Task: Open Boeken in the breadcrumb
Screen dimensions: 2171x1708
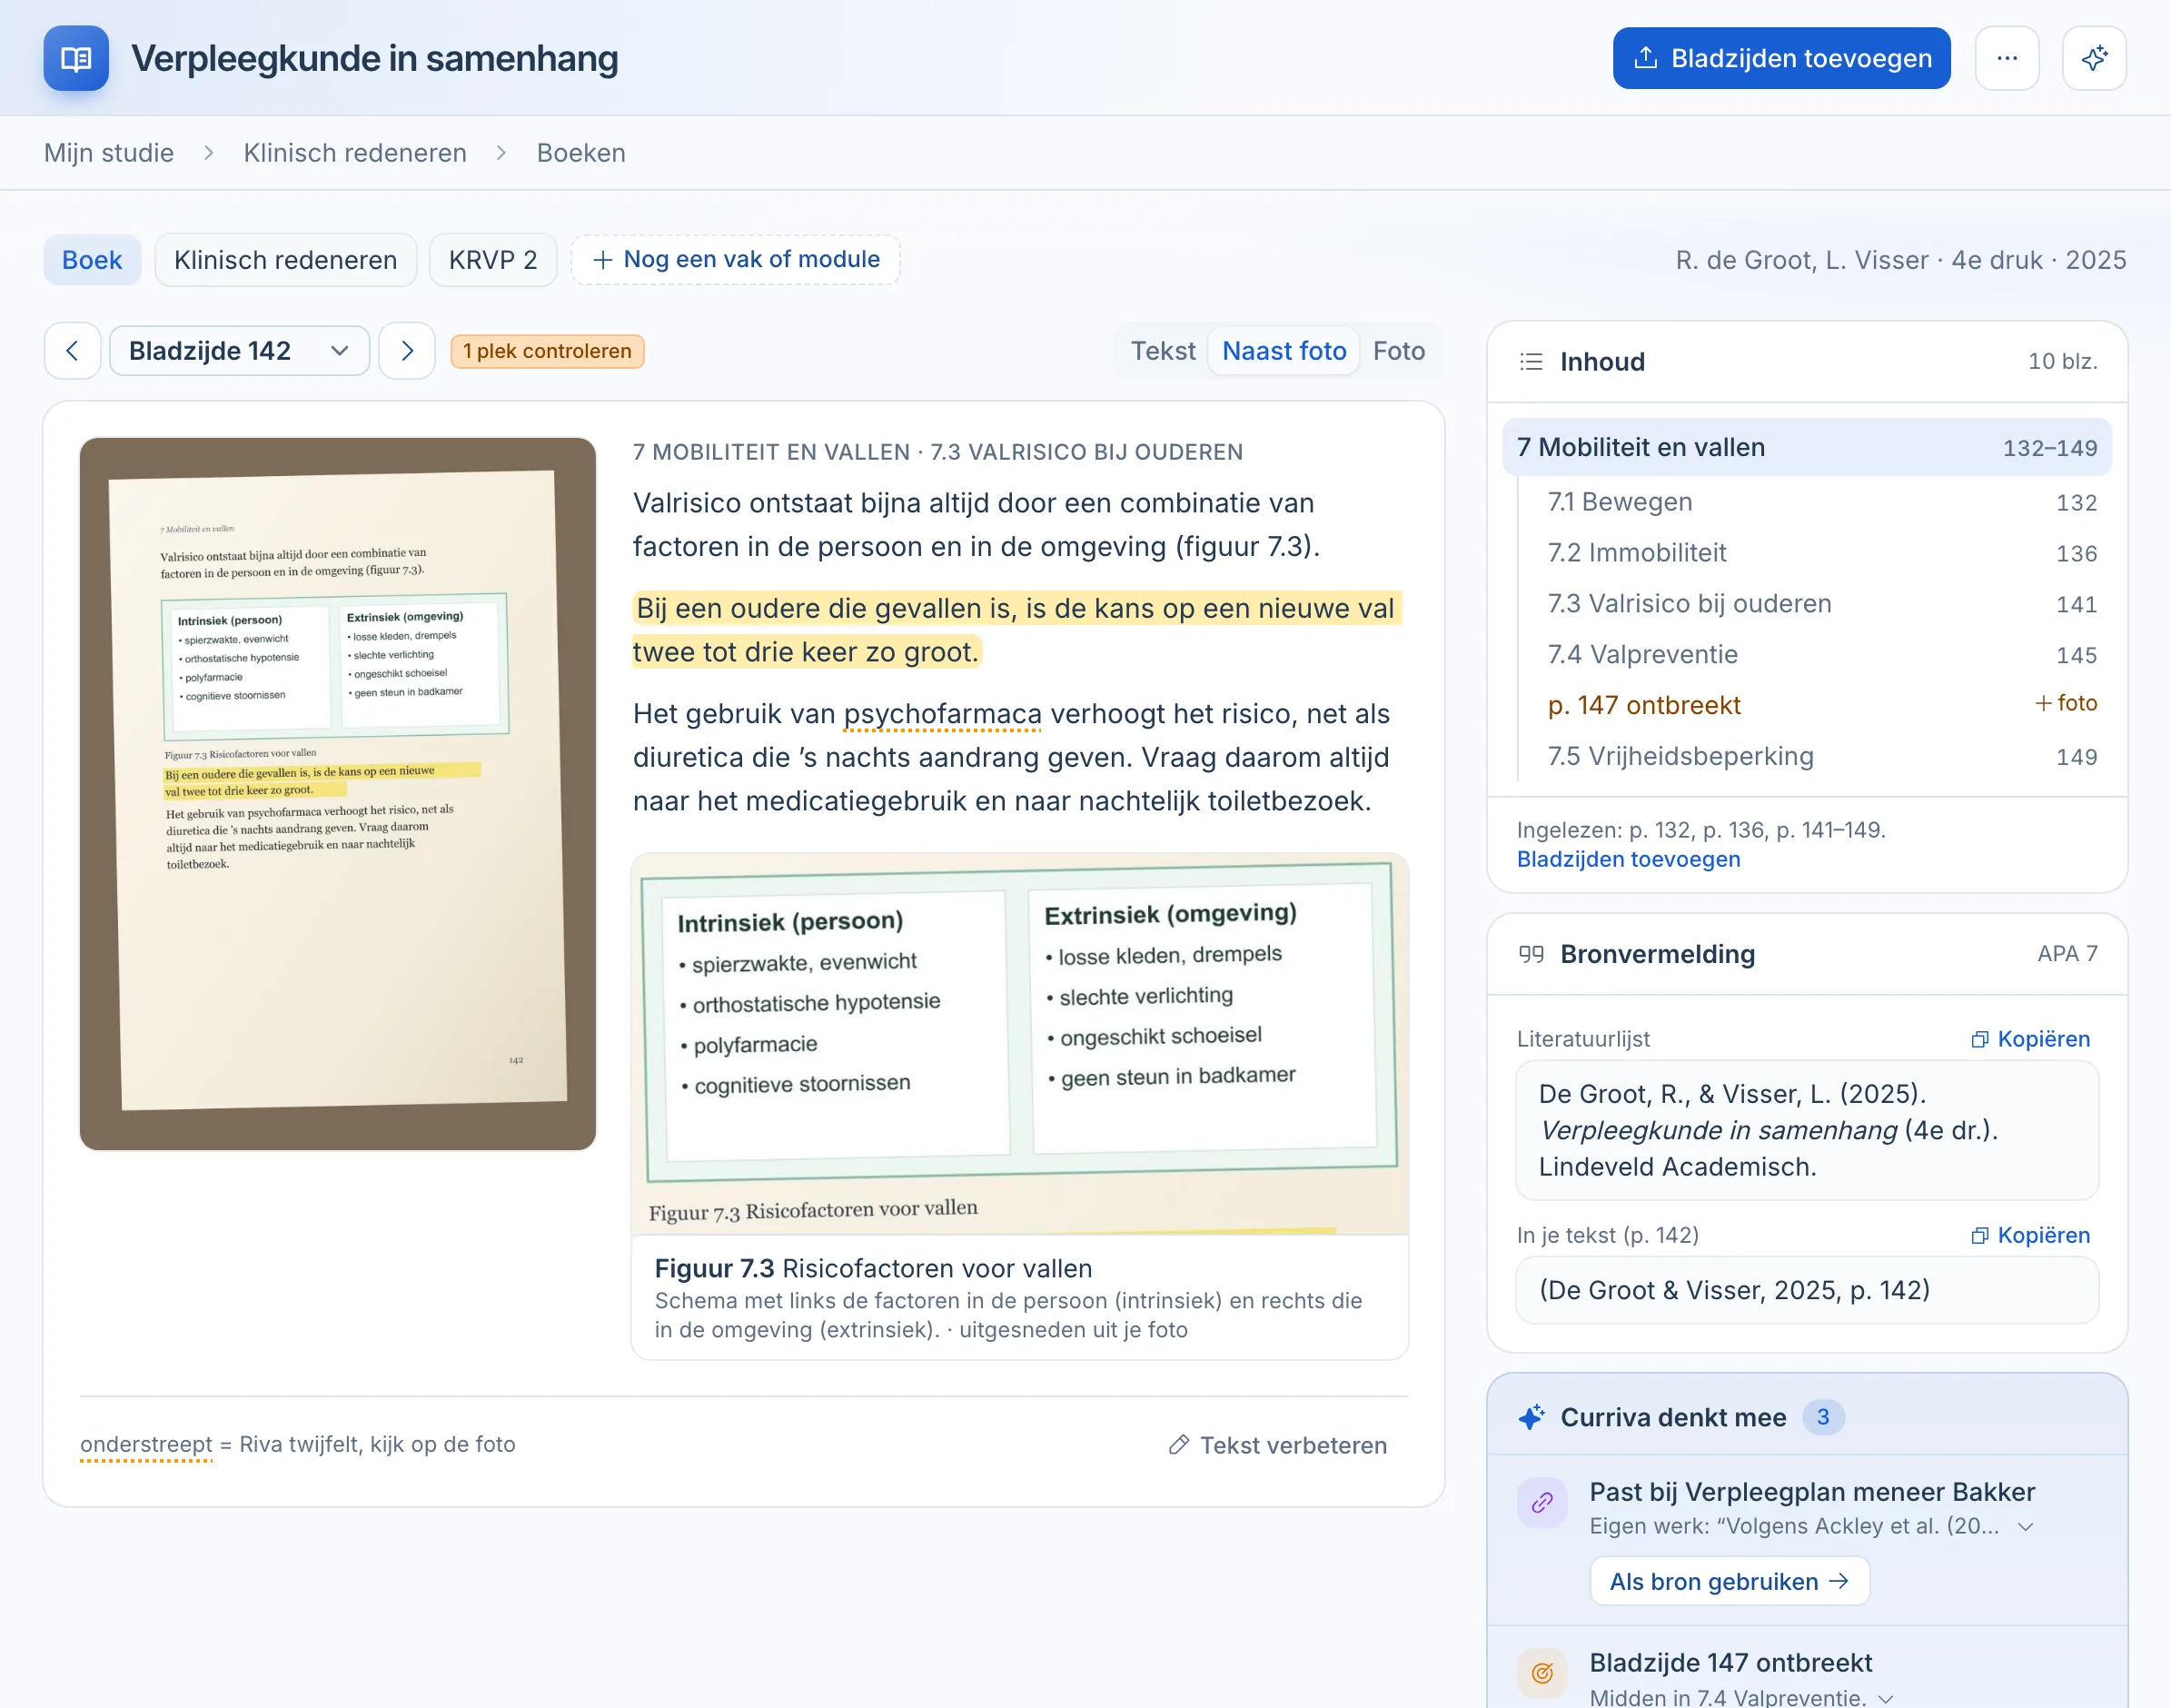Action: [x=581, y=153]
